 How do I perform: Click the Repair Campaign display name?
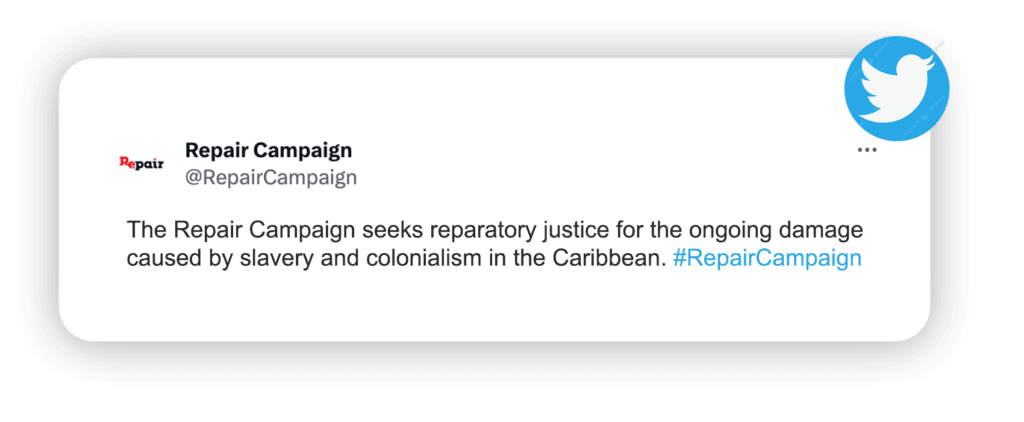tap(268, 150)
